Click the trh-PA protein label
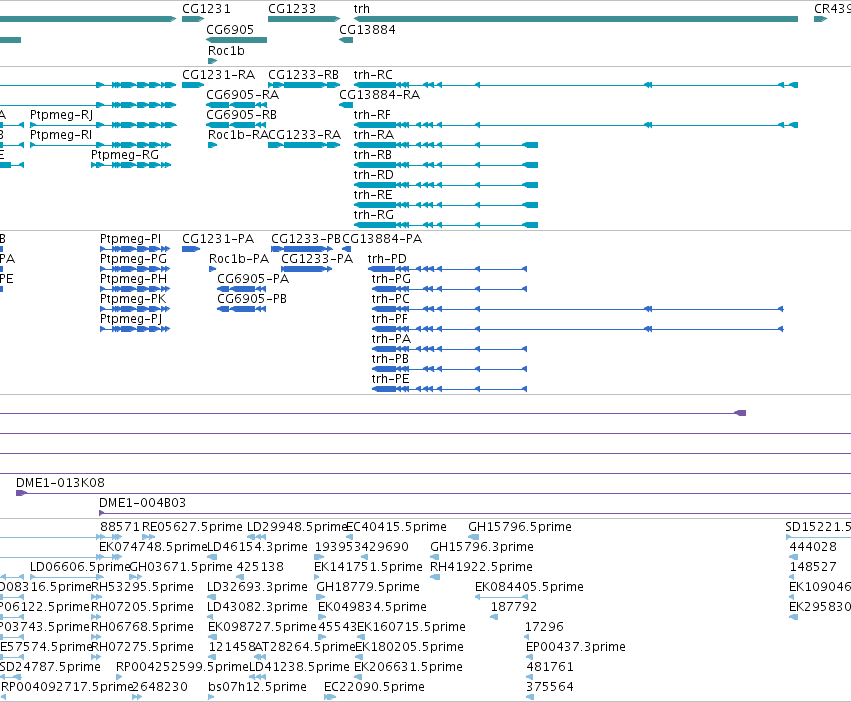Viewport: 851px width, 702px height. click(x=391, y=339)
